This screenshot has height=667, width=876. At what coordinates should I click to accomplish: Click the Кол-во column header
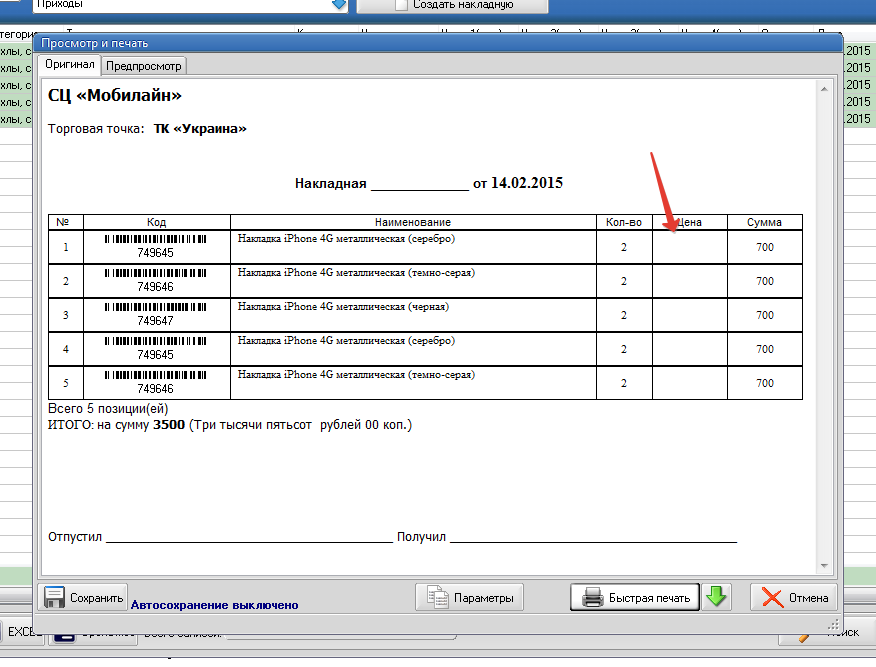[x=624, y=222]
